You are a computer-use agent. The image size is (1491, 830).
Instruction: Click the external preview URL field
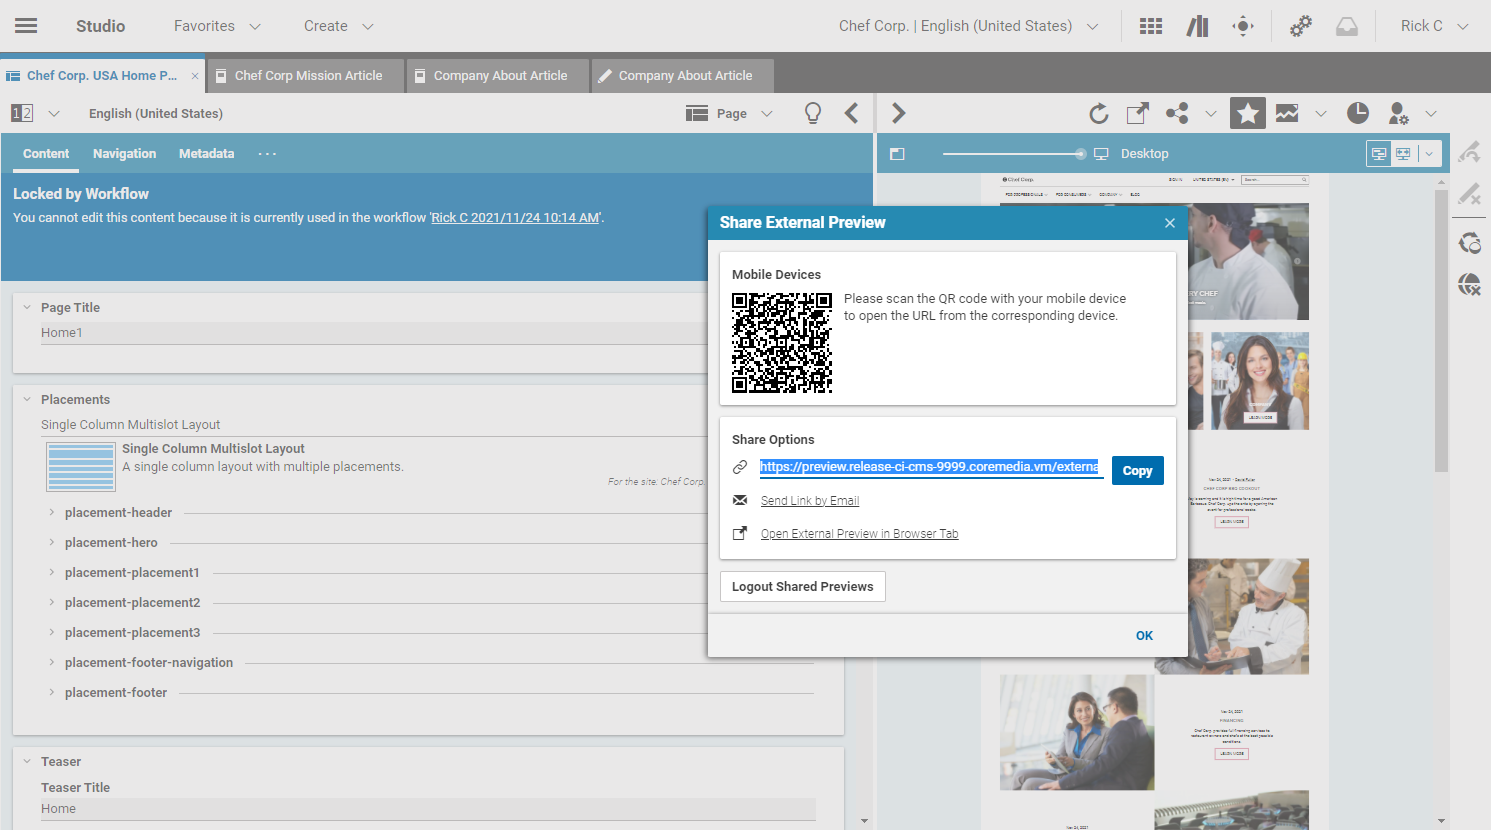click(930, 467)
